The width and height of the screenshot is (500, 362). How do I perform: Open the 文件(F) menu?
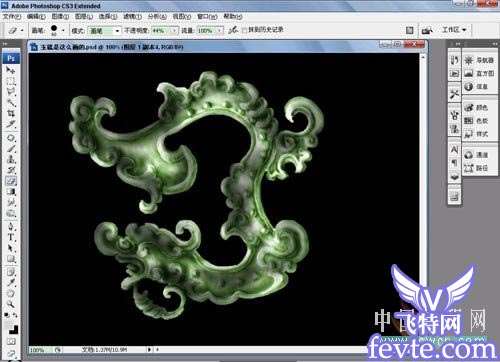click(x=12, y=16)
